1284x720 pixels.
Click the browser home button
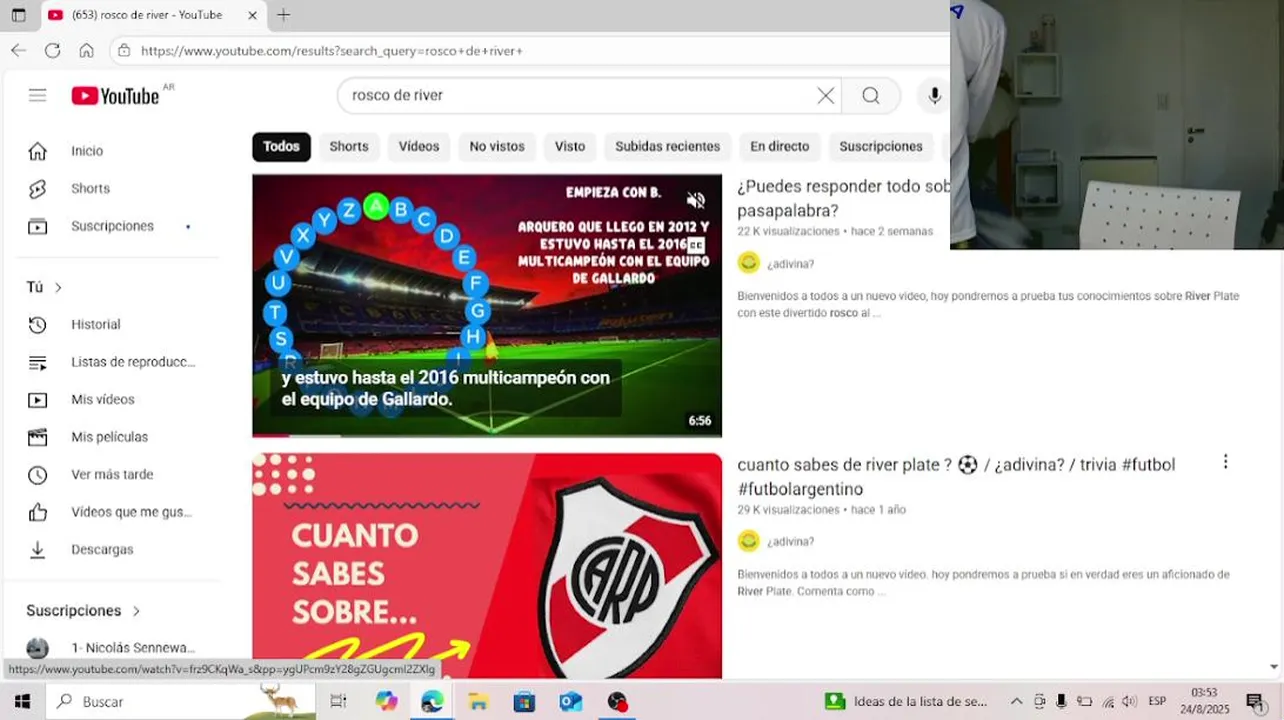click(x=86, y=50)
